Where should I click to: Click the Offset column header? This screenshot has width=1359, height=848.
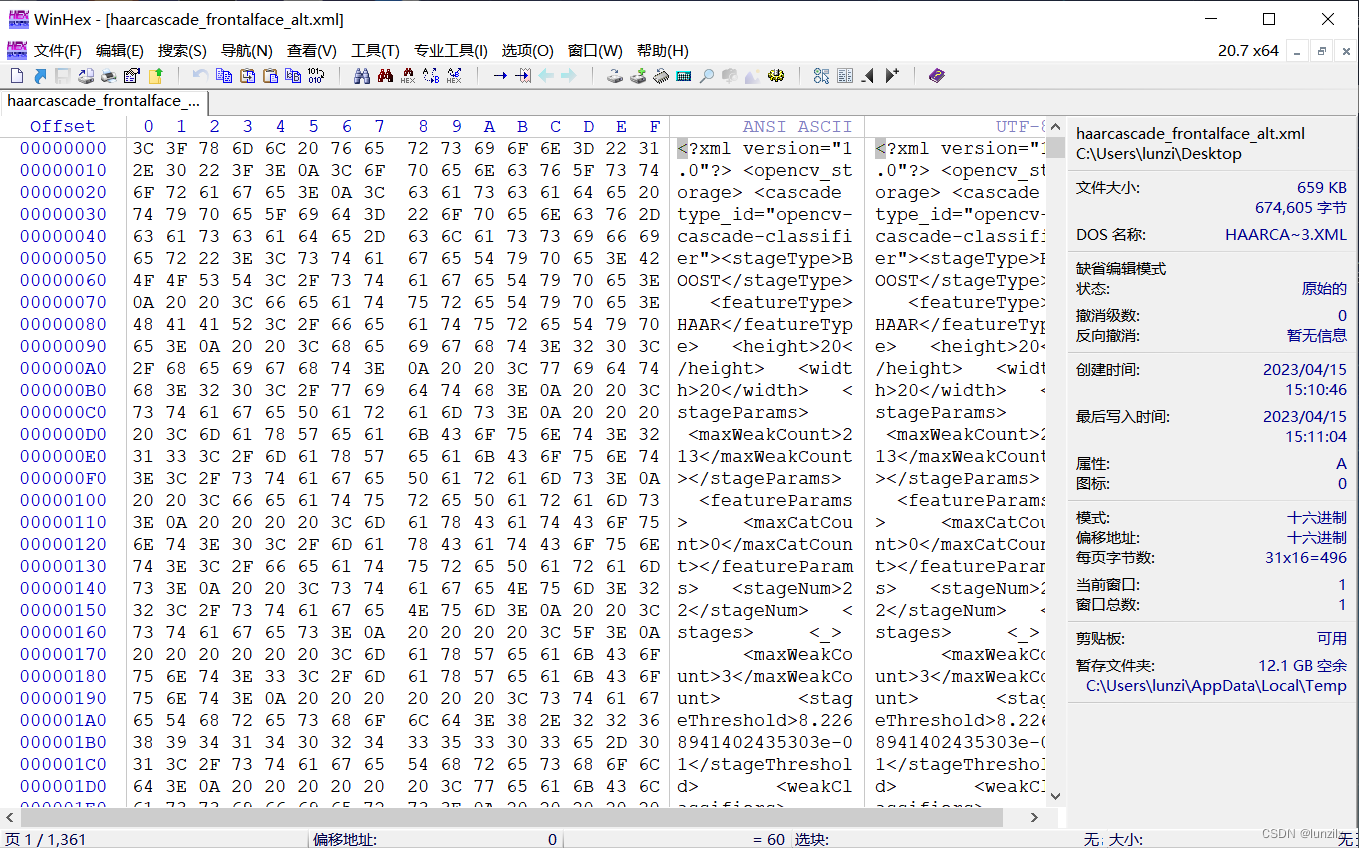(x=63, y=126)
